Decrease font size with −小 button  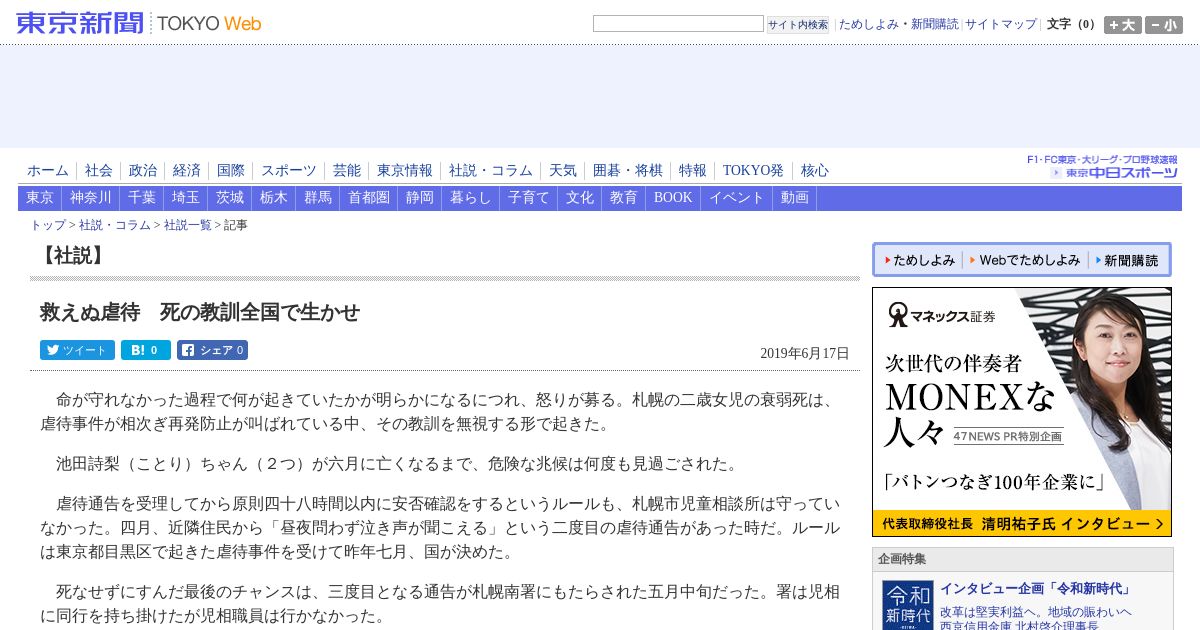point(1164,25)
